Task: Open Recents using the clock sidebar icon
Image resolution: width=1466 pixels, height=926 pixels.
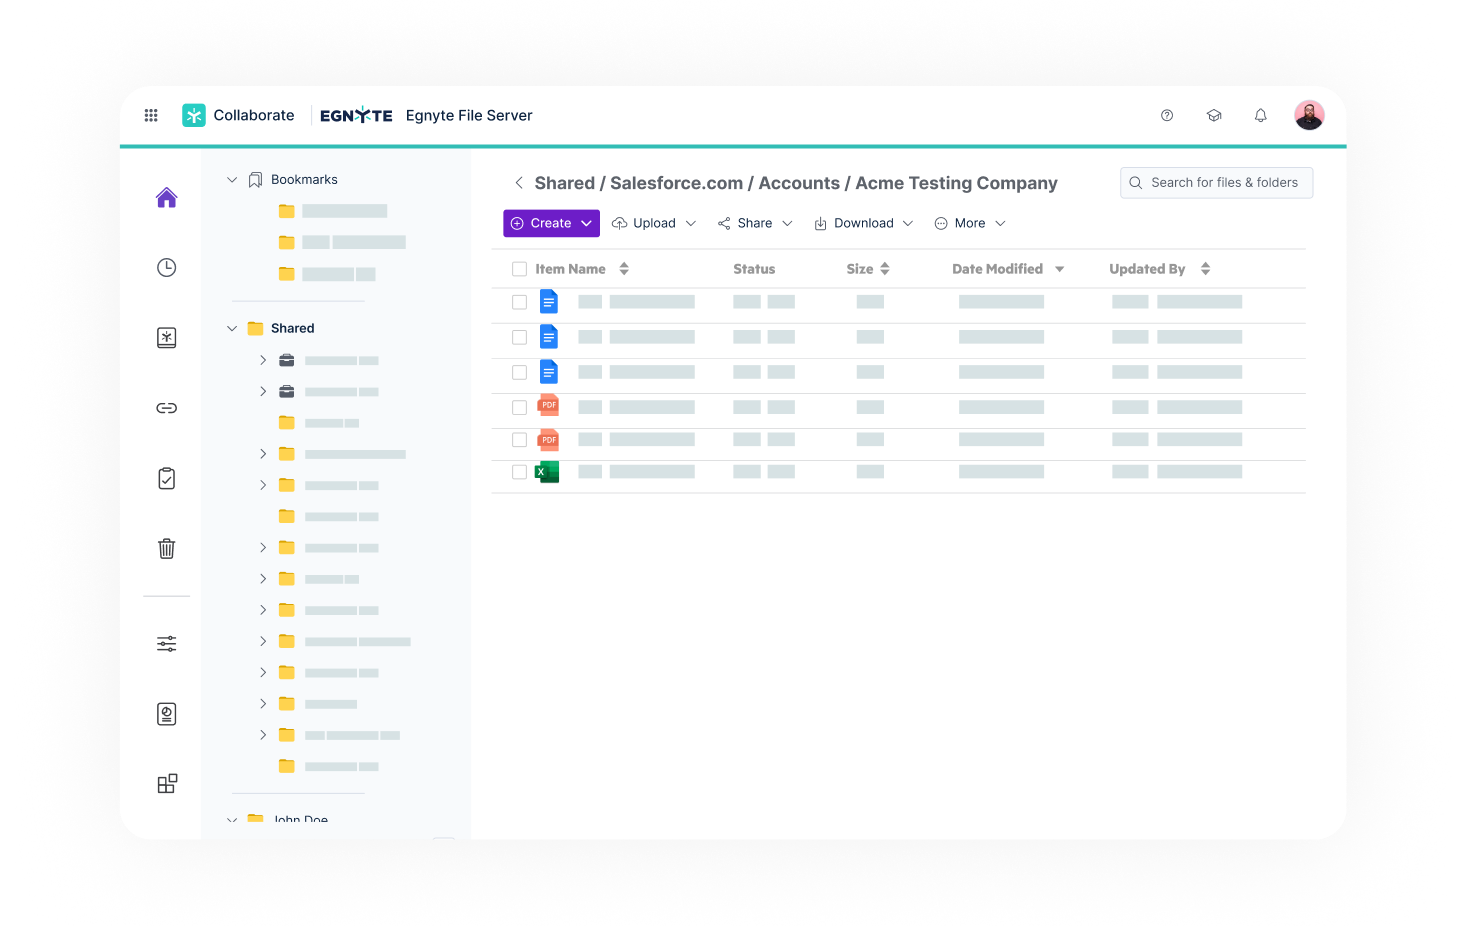Action: coord(166,267)
